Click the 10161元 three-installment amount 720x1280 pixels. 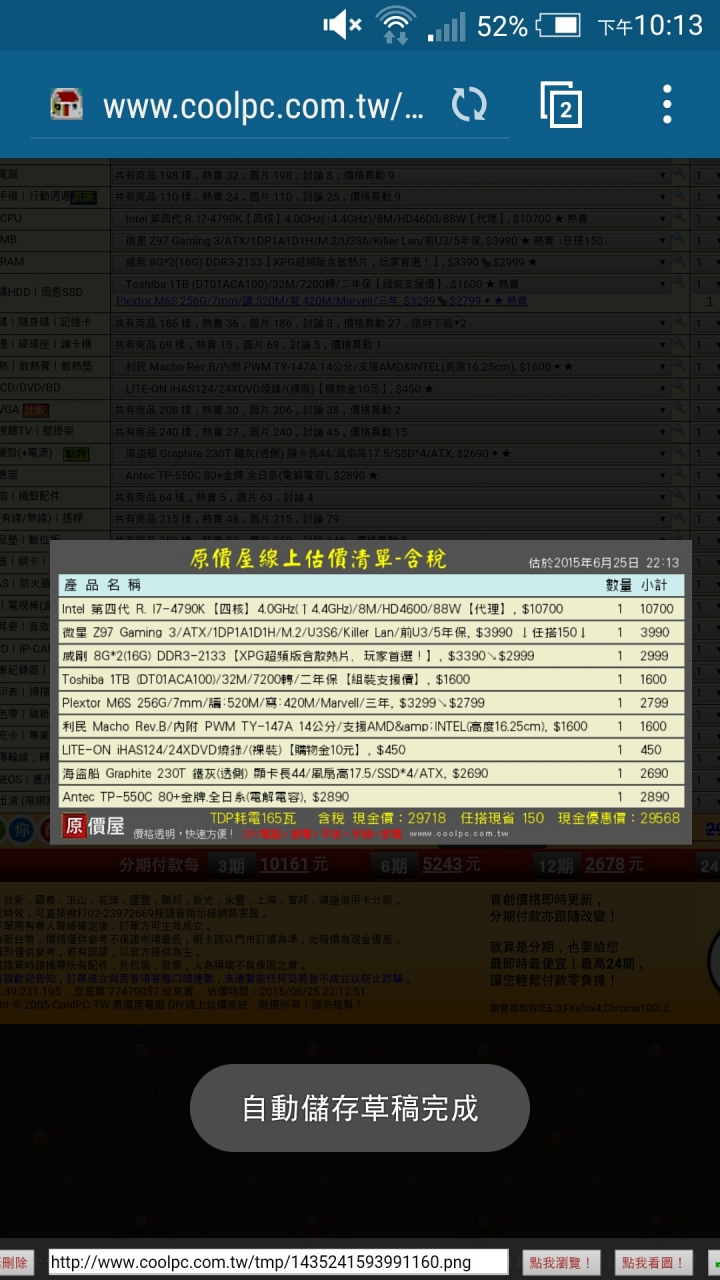pos(294,864)
